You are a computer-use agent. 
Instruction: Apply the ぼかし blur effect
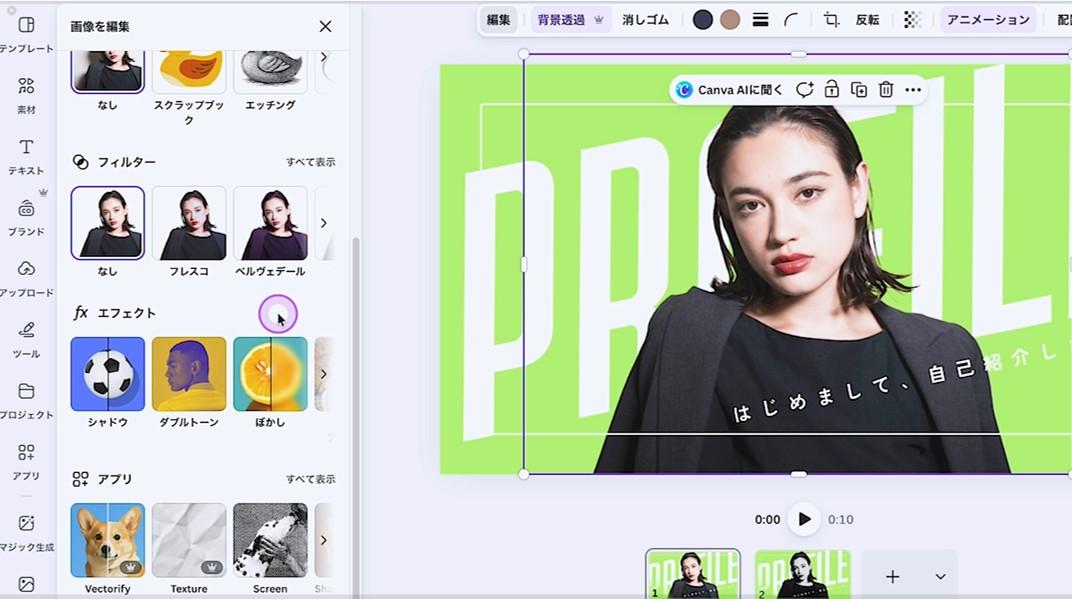point(270,374)
